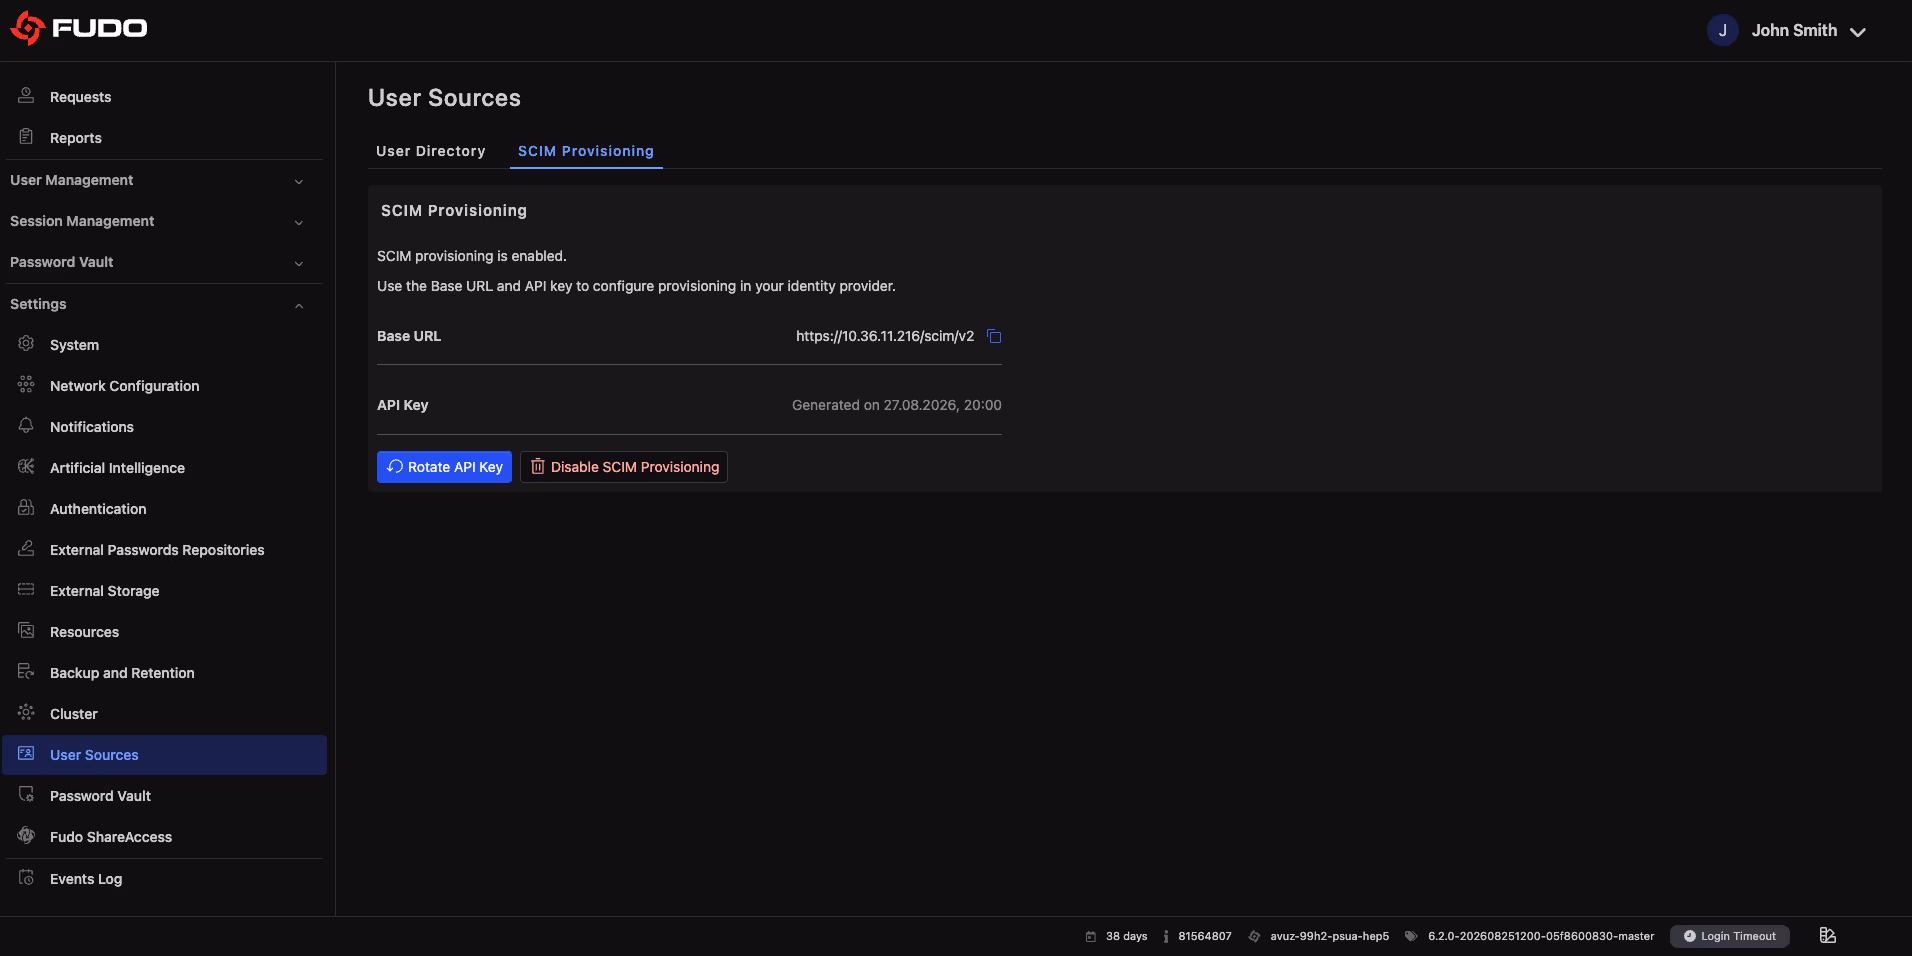
Task: Open Resources settings
Action: pyautogui.click(x=164, y=631)
